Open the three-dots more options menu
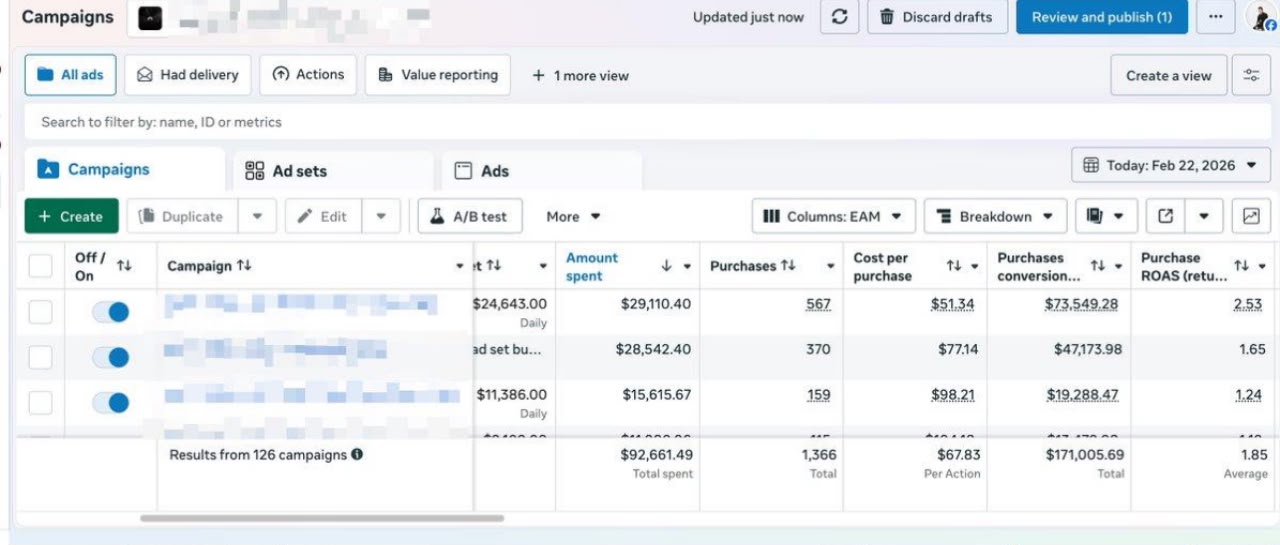This screenshot has width=1280, height=545. (x=1215, y=17)
